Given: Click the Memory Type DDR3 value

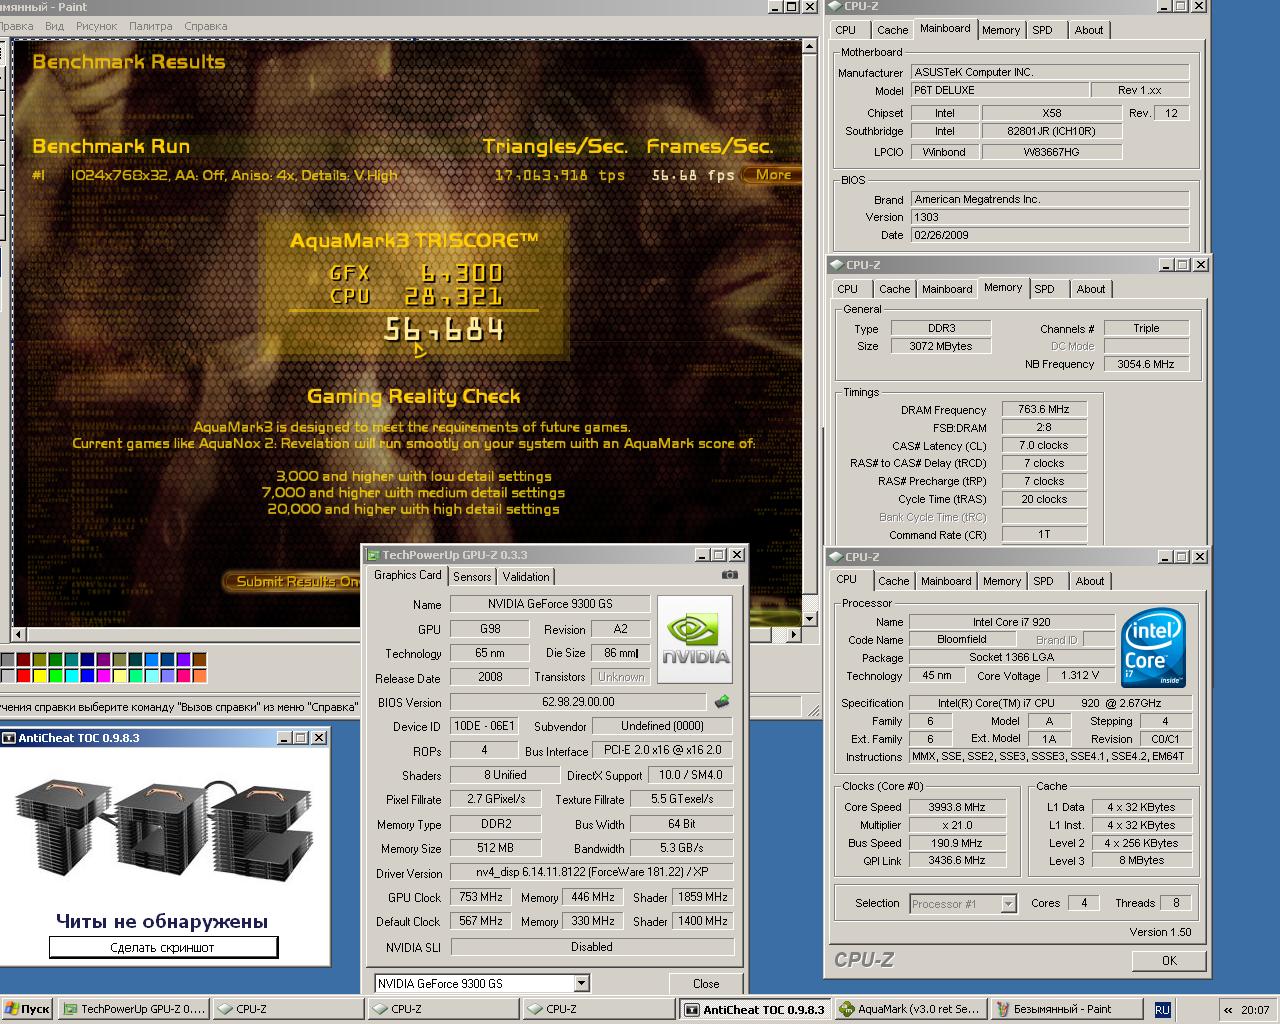Looking at the screenshot, I should [x=941, y=328].
